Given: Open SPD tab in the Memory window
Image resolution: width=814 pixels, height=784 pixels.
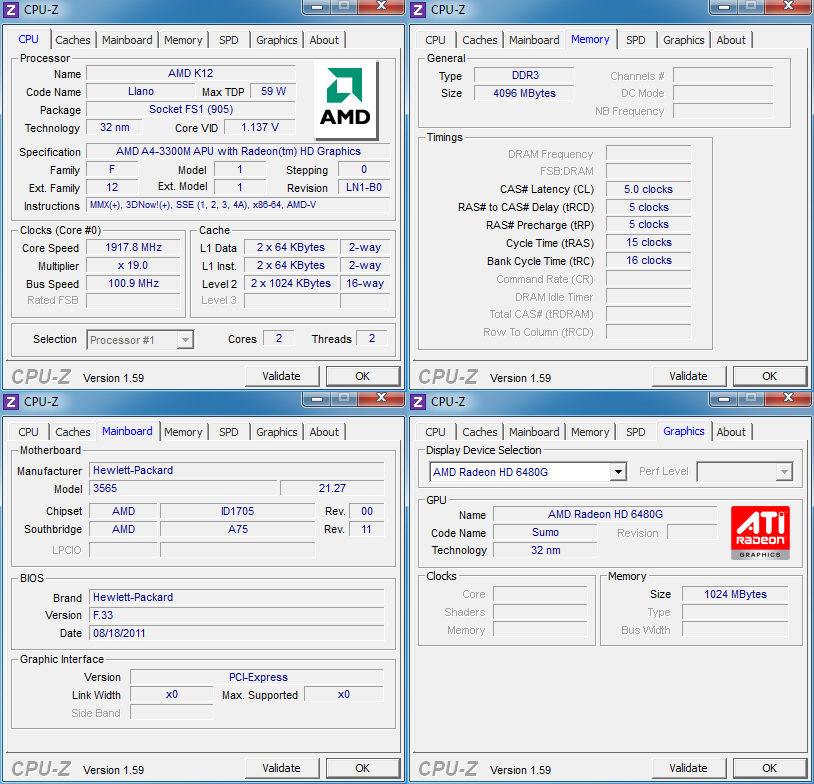Looking at the screenshot, I should coord(635,40).
